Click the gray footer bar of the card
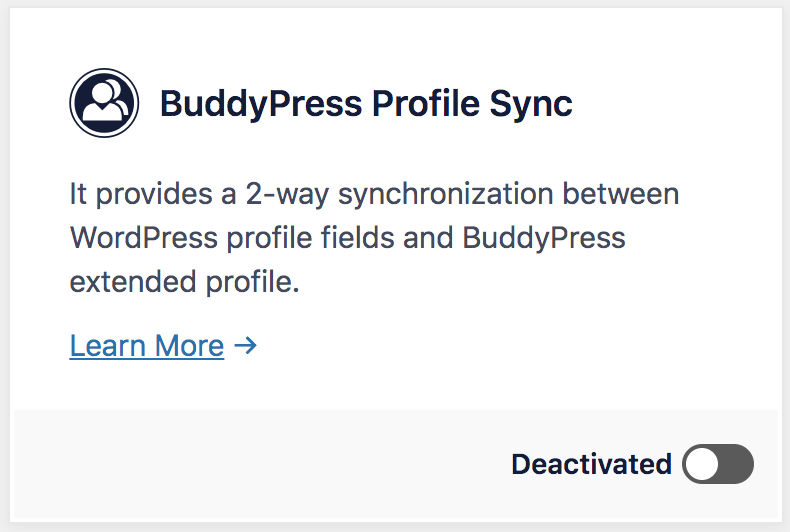This screenshot has width=790, height=532. (396, 464)
